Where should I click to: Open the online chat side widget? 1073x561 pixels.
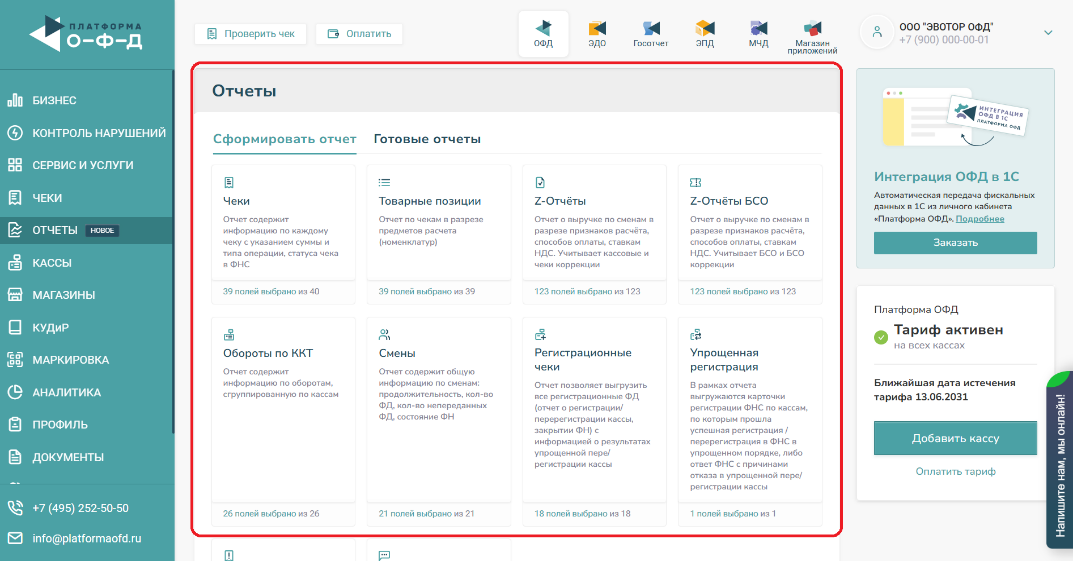pos(1059,460)
